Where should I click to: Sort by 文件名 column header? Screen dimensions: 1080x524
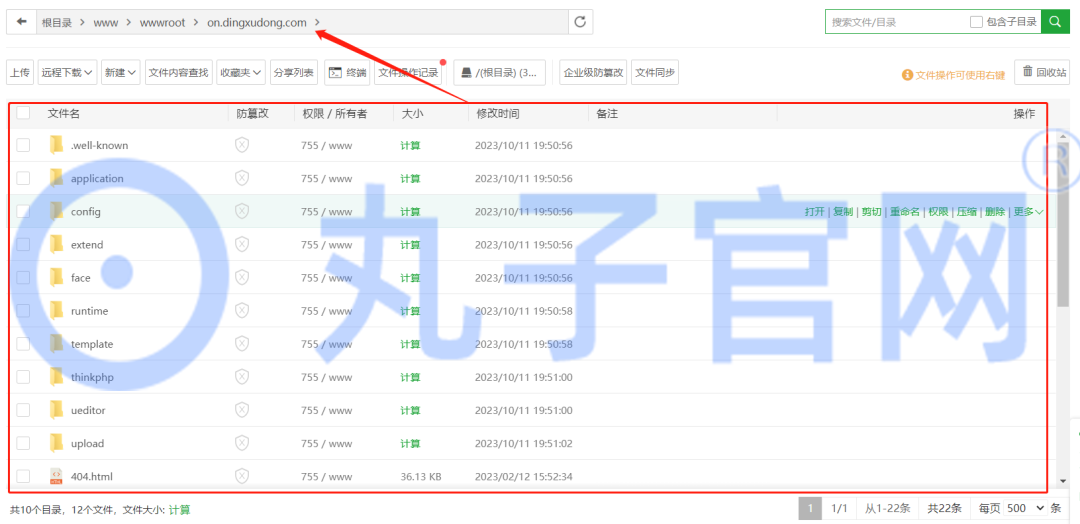click(63, 114)
